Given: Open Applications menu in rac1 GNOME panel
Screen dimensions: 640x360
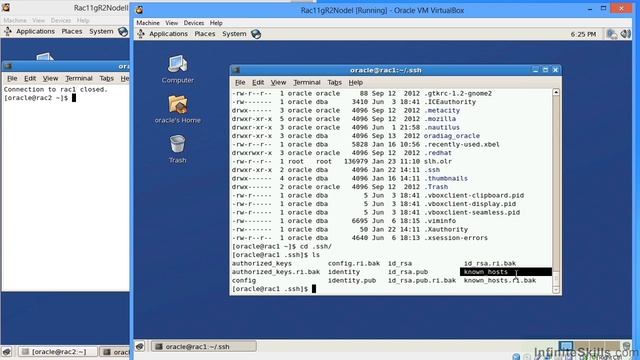Looking at the screenshot, I should pyautogui.click(x=168, y=34).
